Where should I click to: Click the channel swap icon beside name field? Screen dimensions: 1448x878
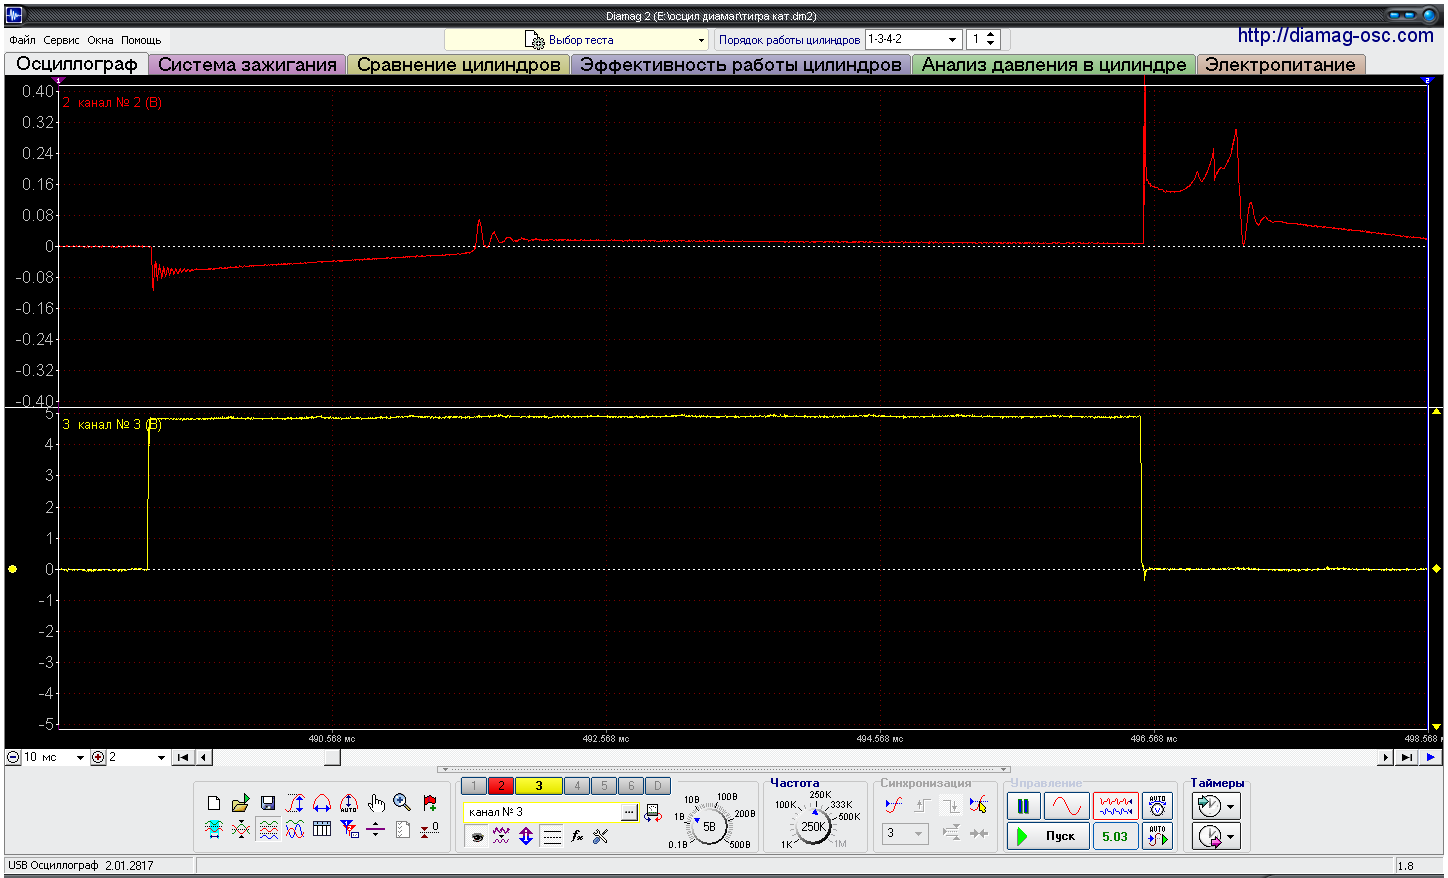652,812
